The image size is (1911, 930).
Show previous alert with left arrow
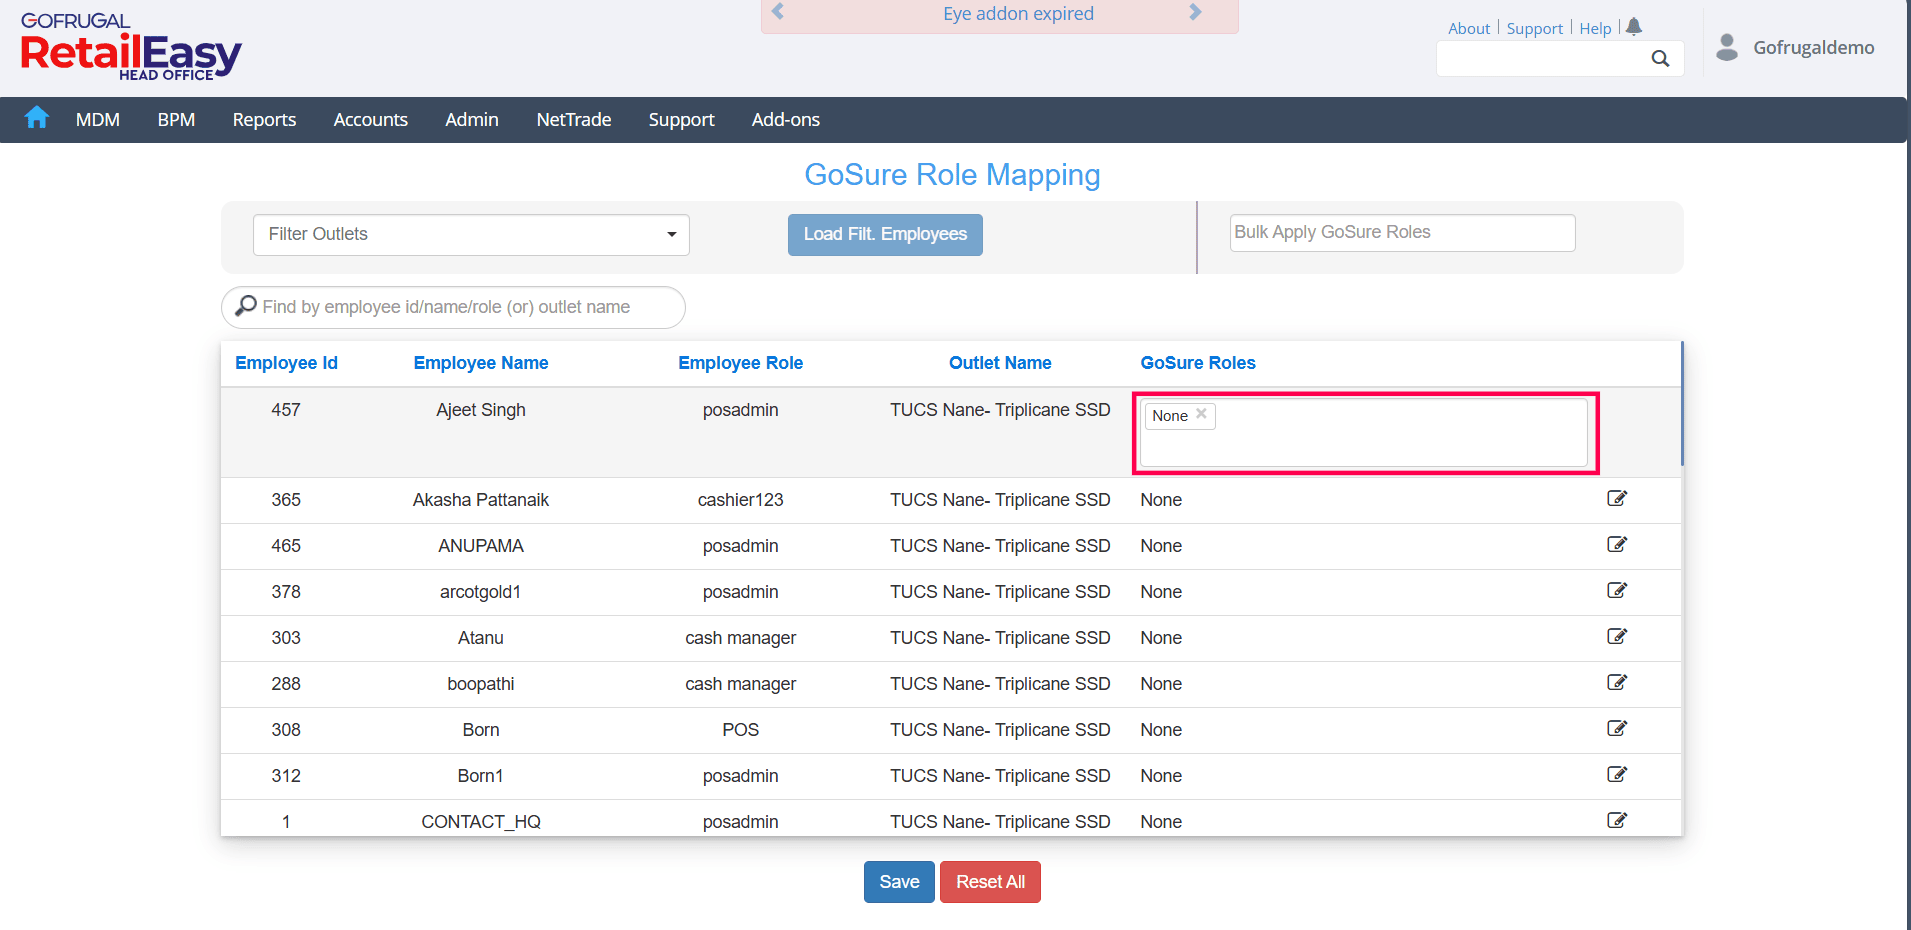(x=778, y=13)
